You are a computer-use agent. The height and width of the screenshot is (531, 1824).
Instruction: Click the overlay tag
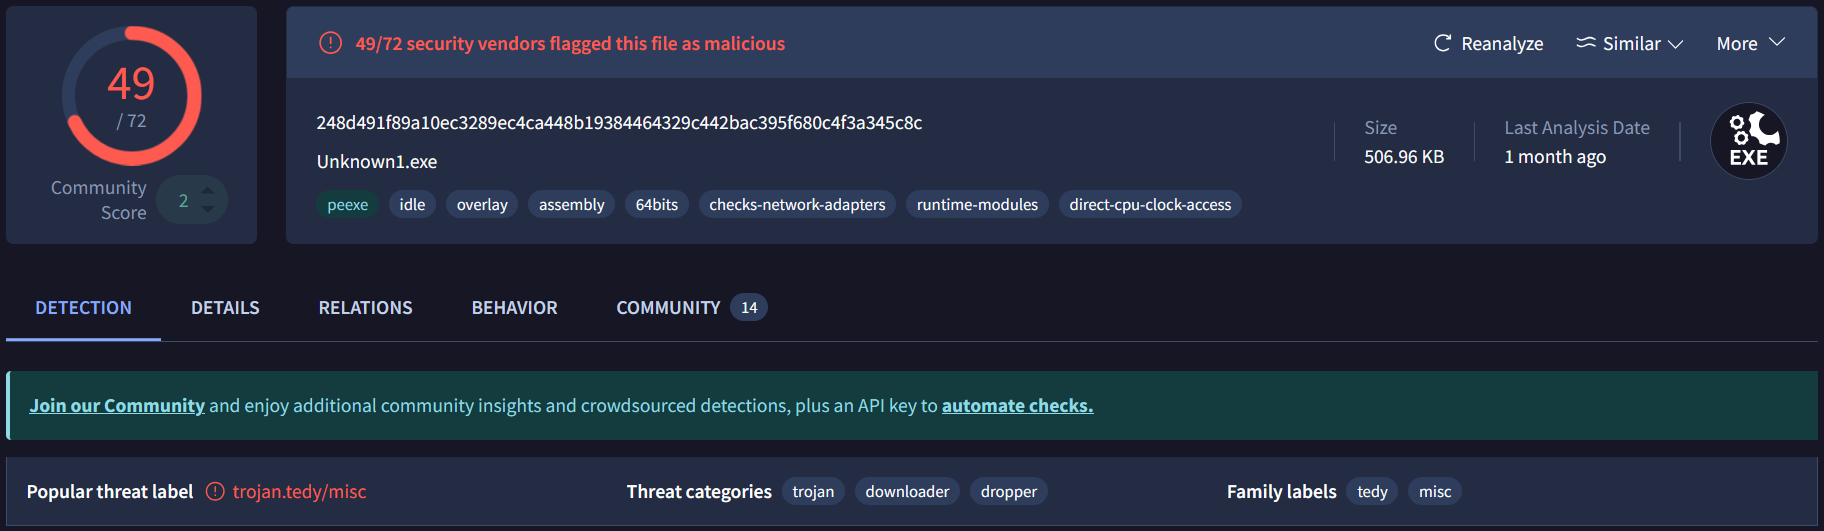(482, 205)
